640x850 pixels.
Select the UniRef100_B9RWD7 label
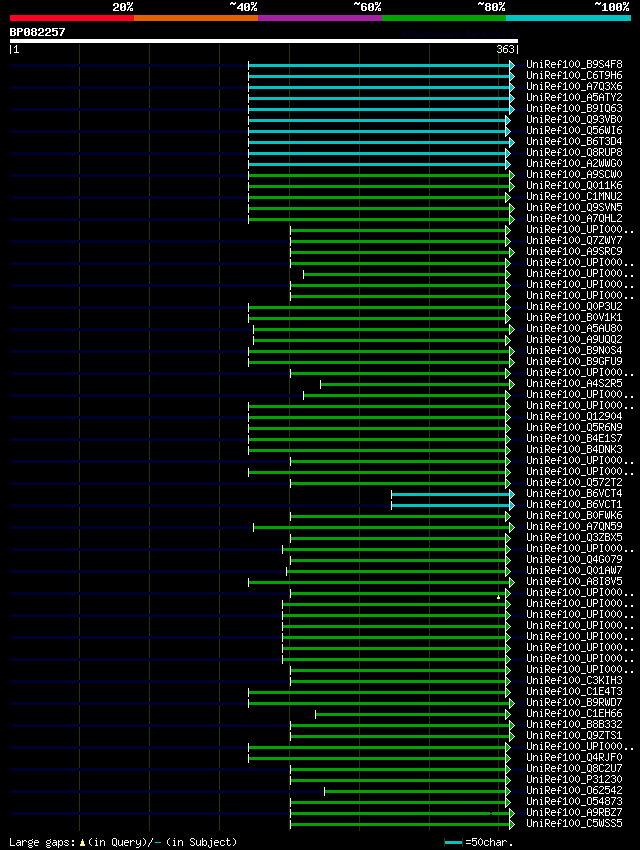point(574,702)
